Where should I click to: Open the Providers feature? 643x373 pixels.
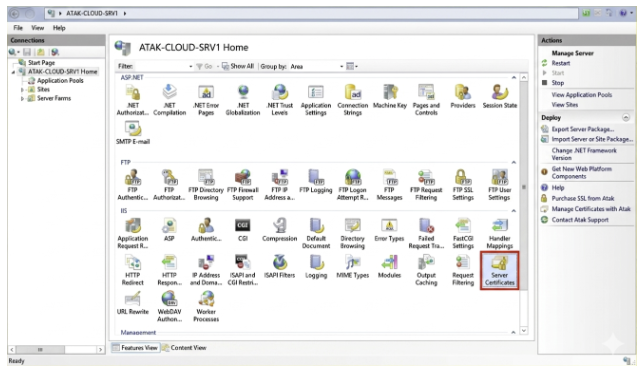tap(463, 97)
